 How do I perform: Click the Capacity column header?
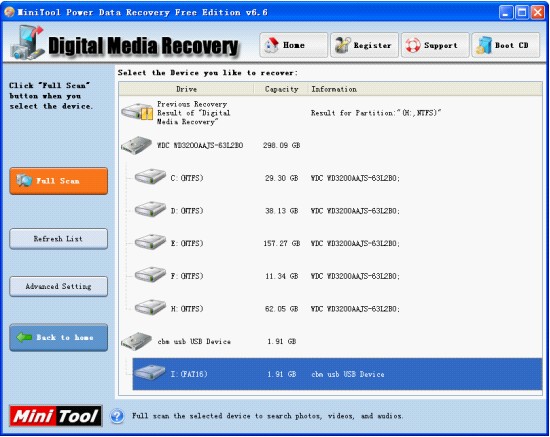tap(281, 89)
